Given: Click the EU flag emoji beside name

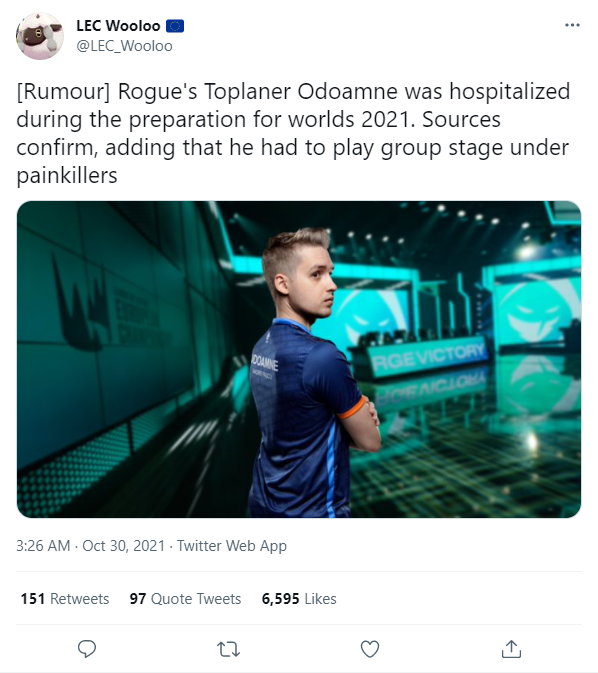Looking at the screenshot, I should pyautogui.click(x=175, y=26).
